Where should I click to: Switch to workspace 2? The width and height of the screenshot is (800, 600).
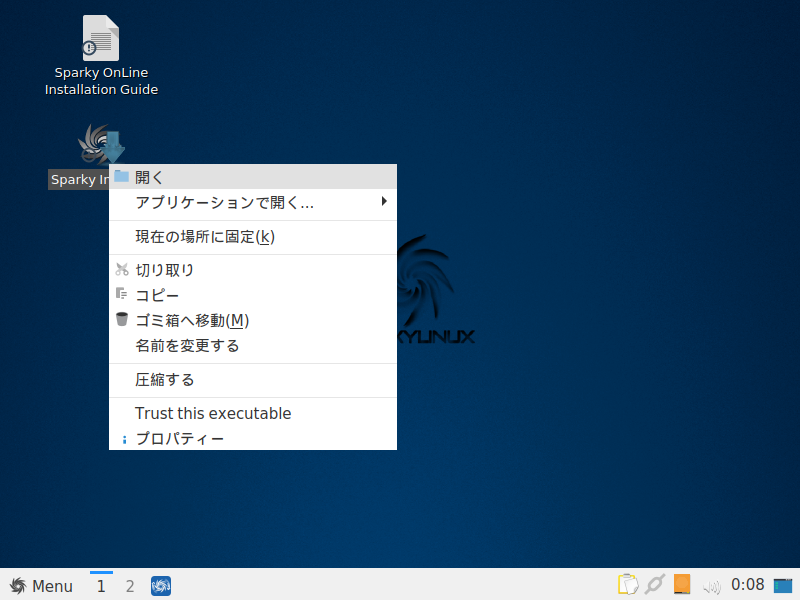[130, 586]
